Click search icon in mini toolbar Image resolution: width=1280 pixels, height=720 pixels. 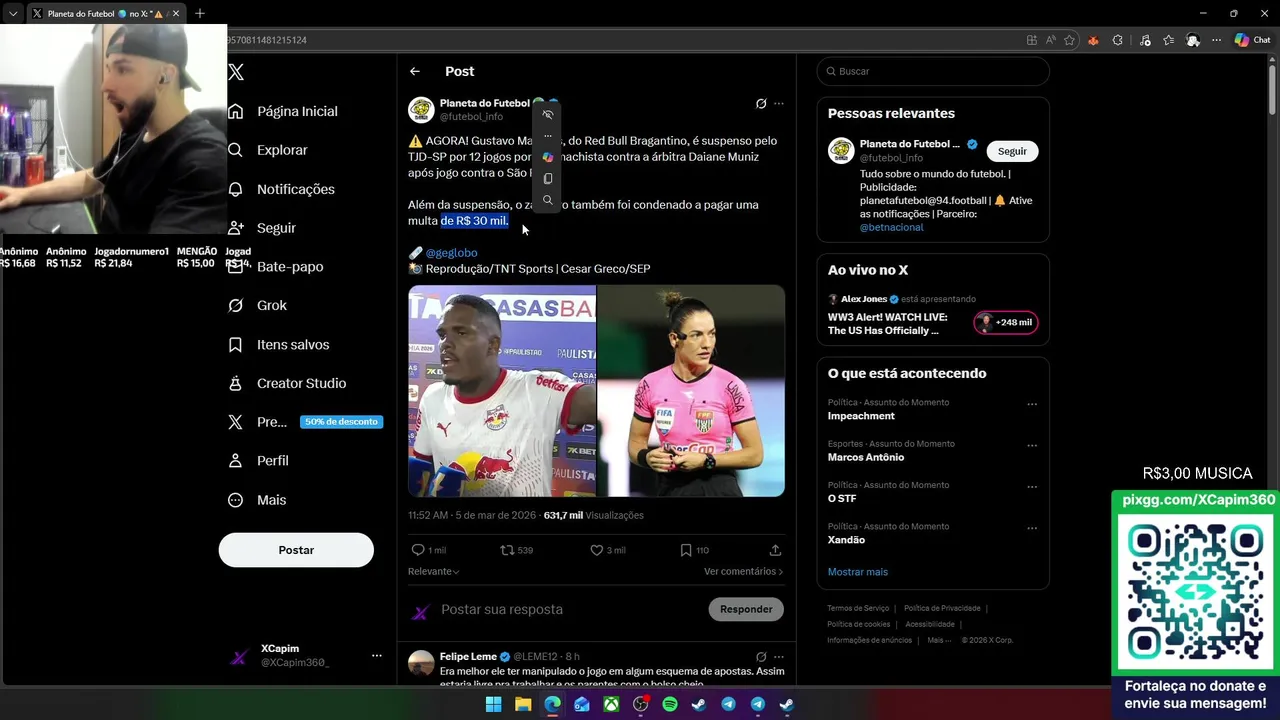click(547, 200)
